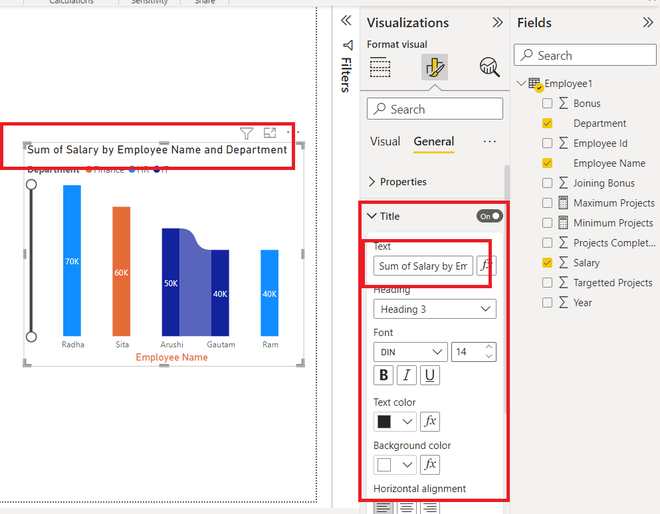Screen dimensions: 660x514
Task: Collapse the Employee1 table tree
Action: tap(521, 83)
